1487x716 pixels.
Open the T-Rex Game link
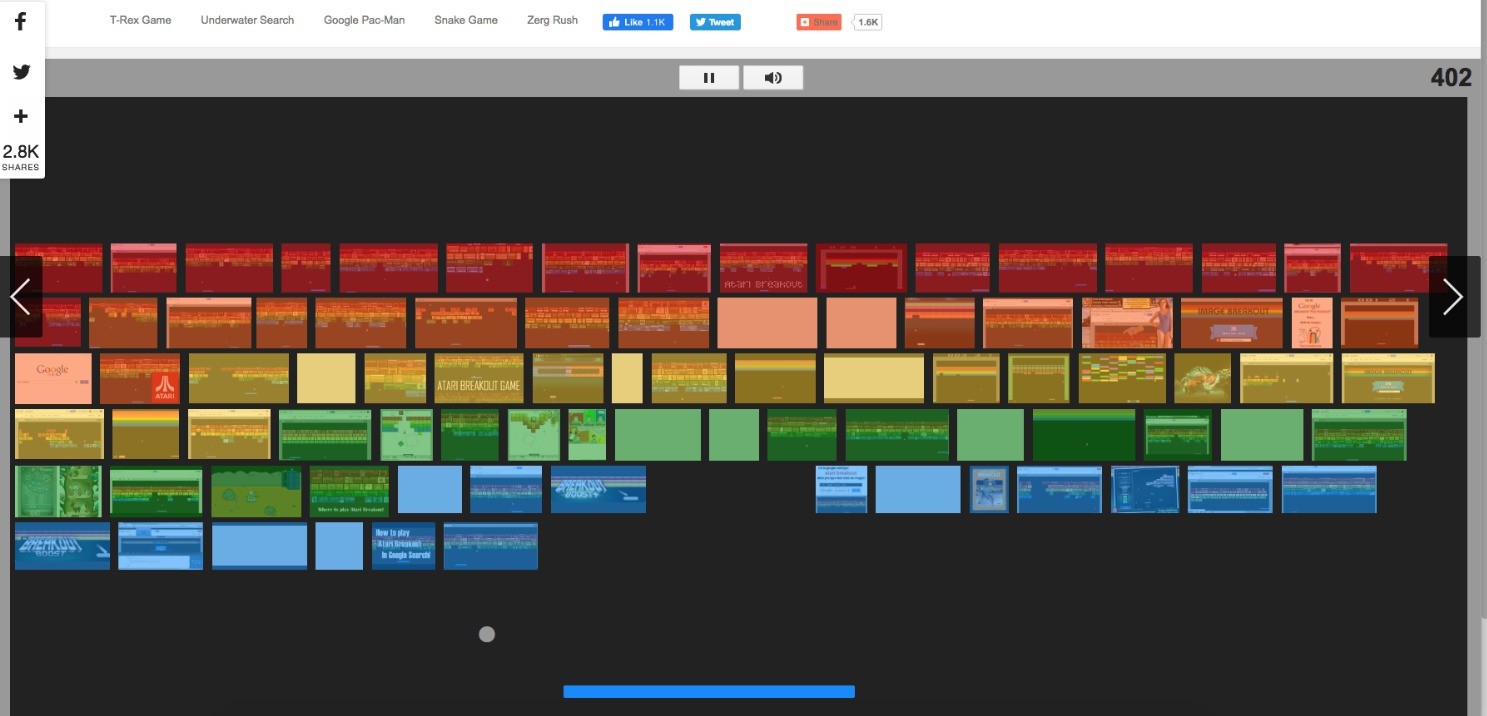tap(141, 20)
